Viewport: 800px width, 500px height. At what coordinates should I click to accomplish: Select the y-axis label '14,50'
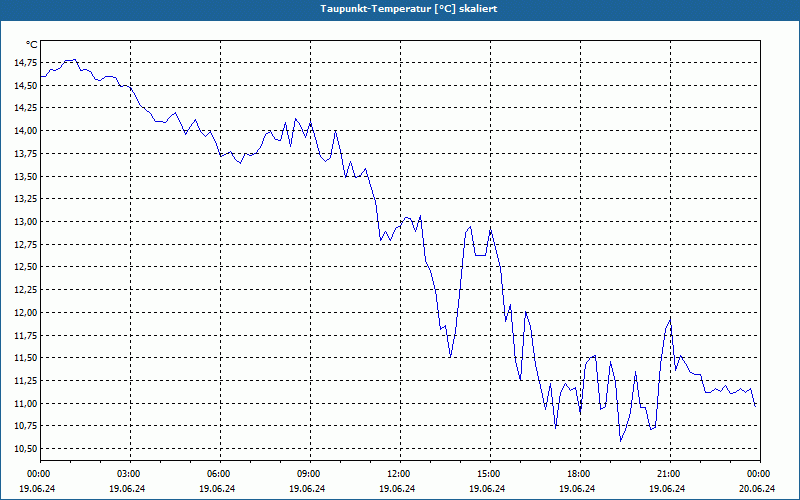(26, 85)
